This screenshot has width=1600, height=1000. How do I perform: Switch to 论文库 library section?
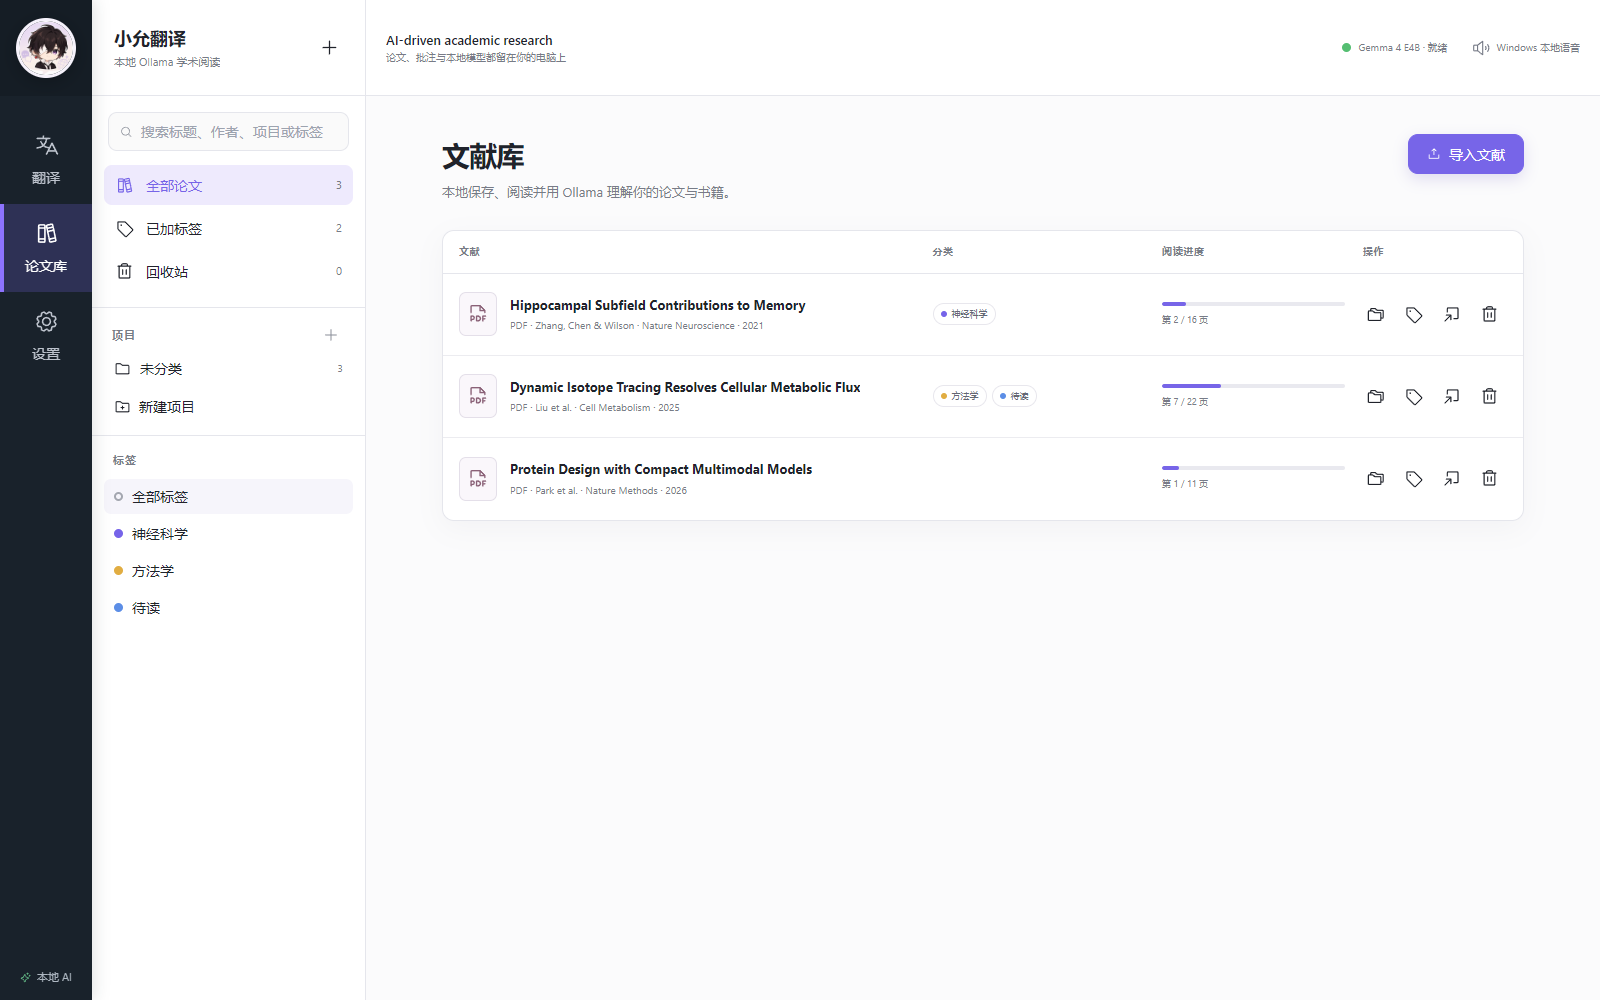[x=46, y=248]
